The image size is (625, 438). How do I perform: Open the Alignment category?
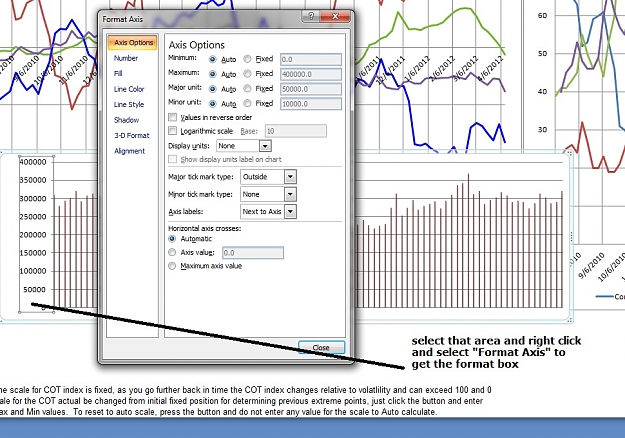130,151
